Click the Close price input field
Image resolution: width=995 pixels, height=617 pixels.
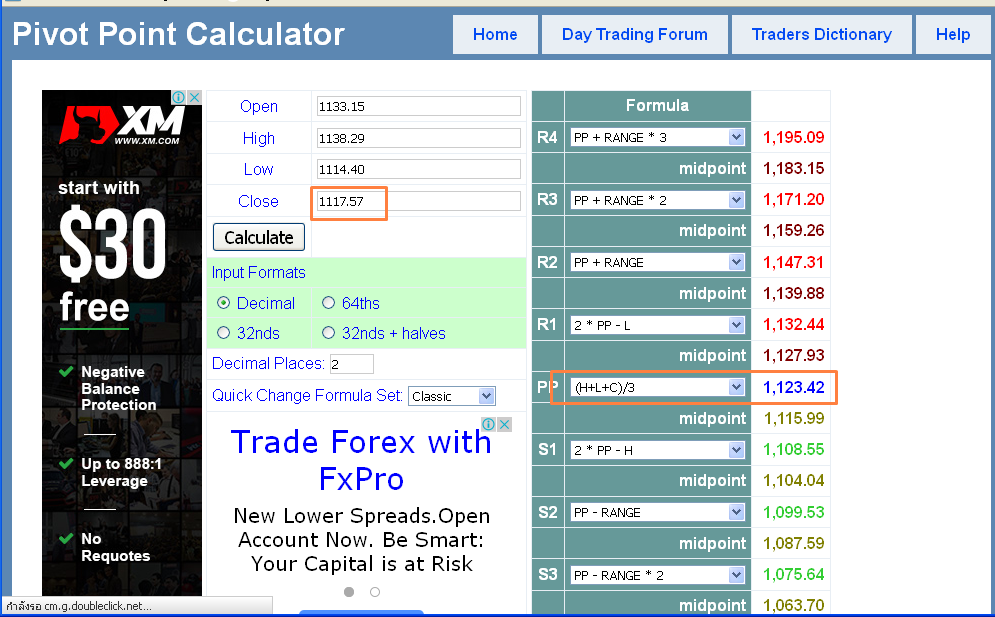pos(419,201)
